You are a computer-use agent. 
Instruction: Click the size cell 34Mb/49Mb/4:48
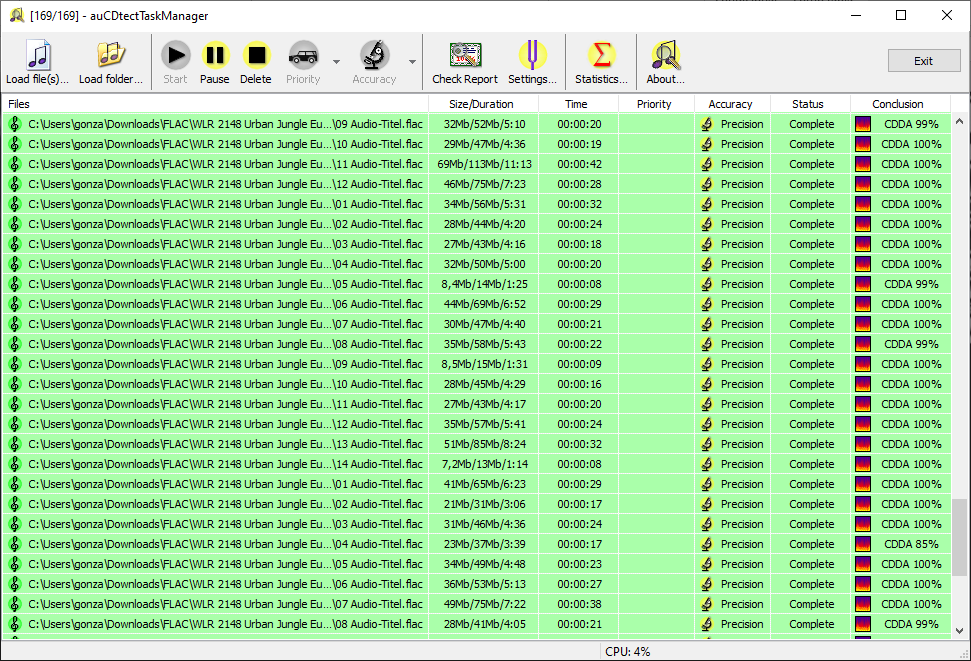click(484, 564)
